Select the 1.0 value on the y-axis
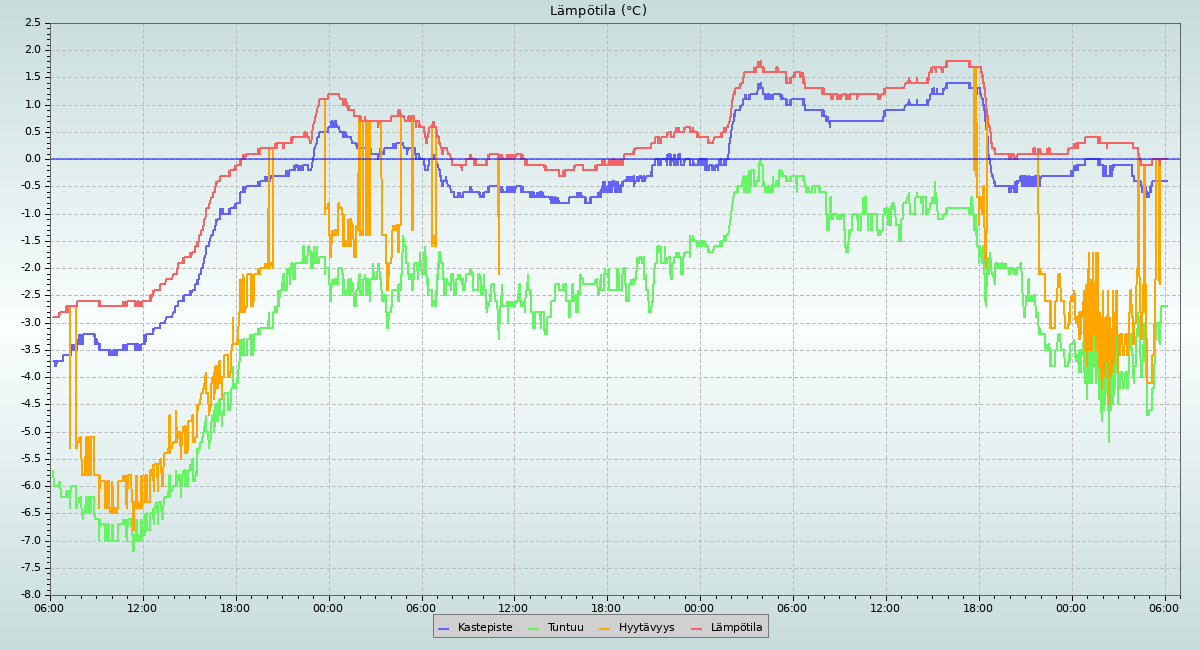This screenshot has width=1200, height=650. 32,104
